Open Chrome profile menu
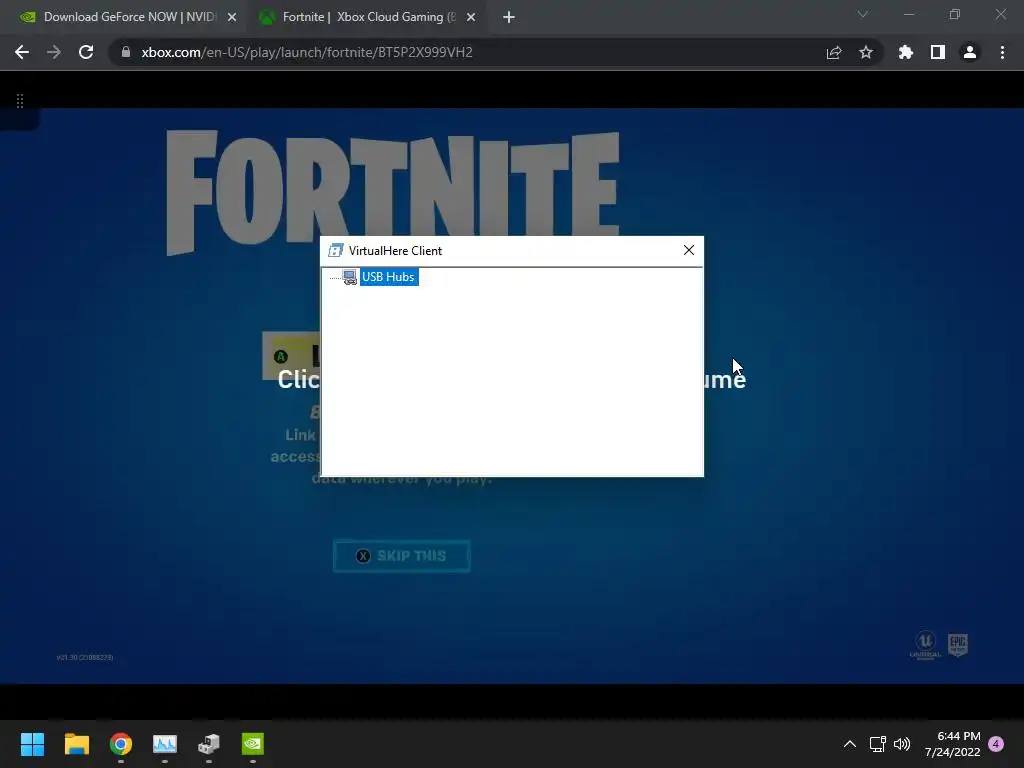 coord(970,52)
